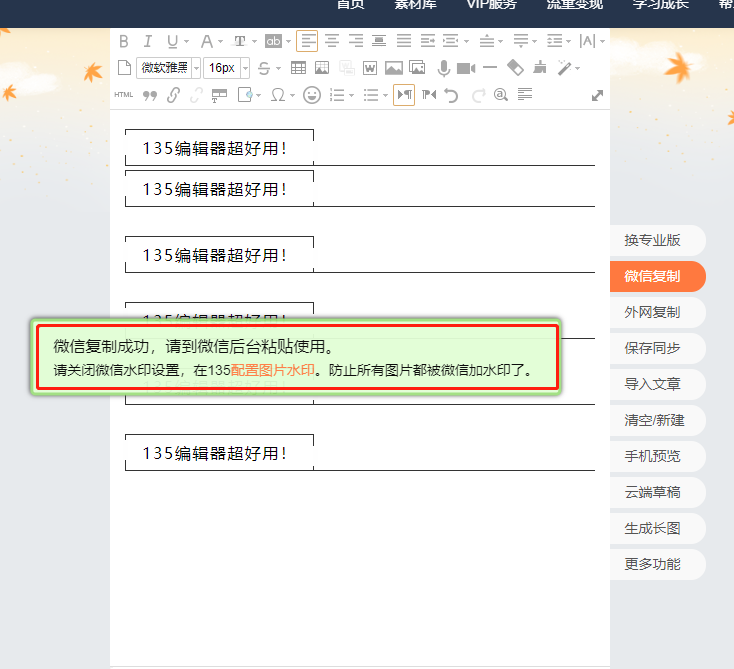
Task: Insert a single image
Action: 394,68
